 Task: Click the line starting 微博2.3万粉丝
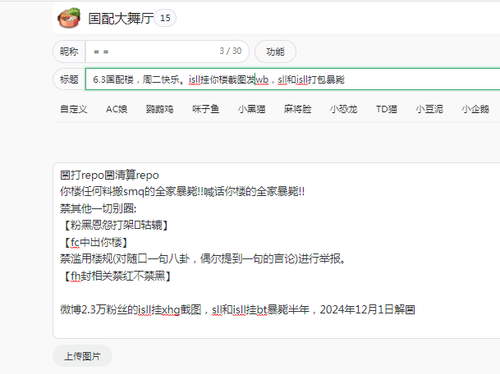pos(237,310)
